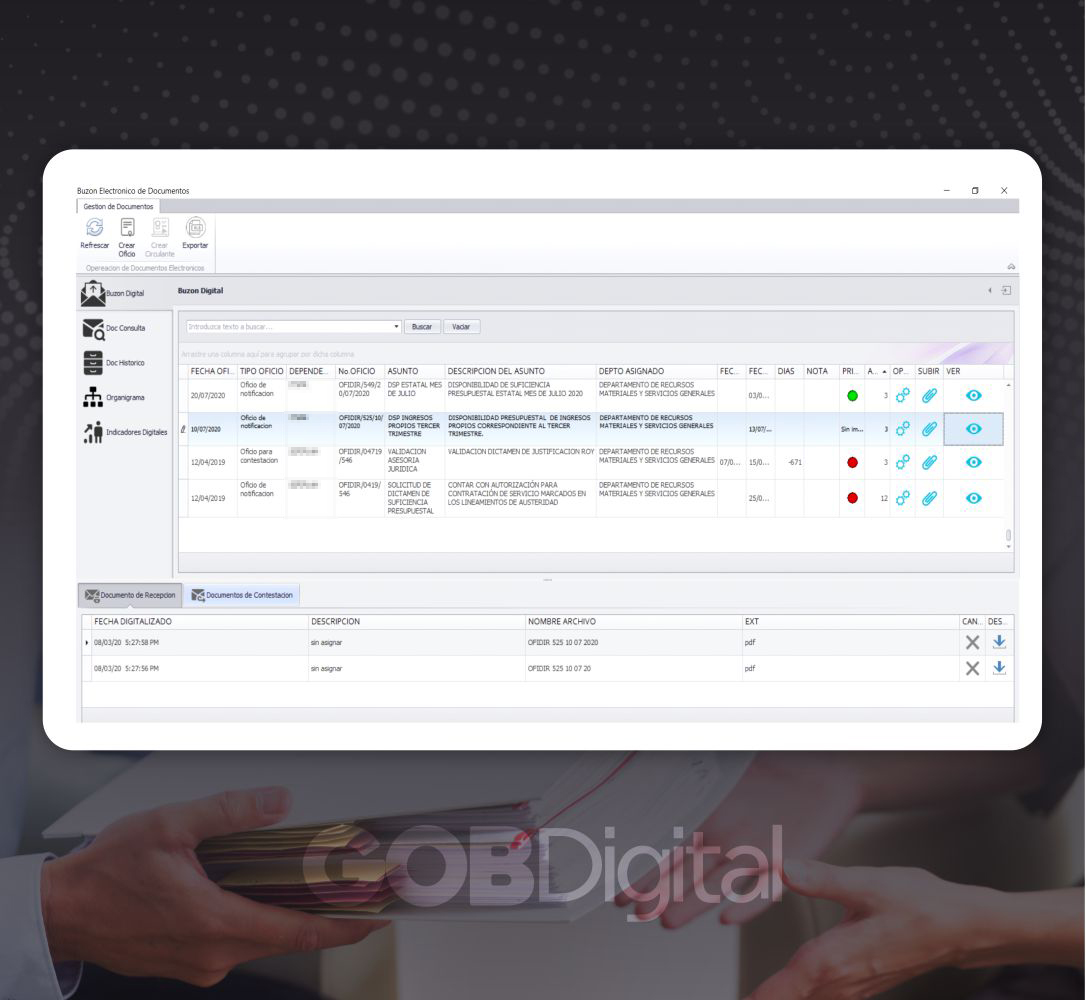This screenshot has width=1086, height=1000.
Task: Download the OFIDIR 525 10 07 2020 file
Action: (x=998, y=642)
